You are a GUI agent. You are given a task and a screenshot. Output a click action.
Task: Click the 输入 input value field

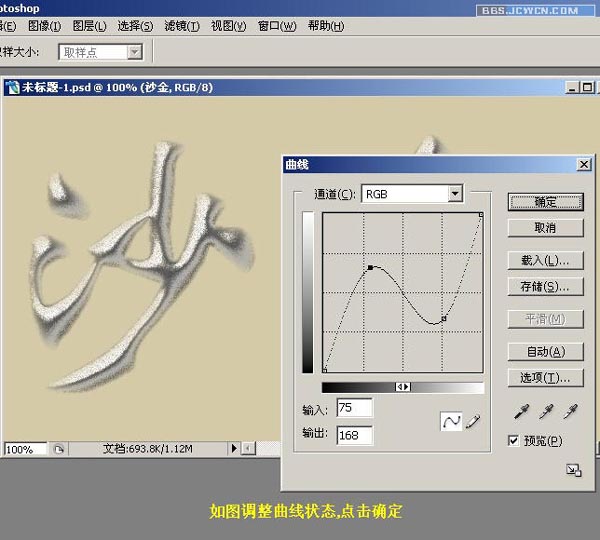tap(354, 408)
